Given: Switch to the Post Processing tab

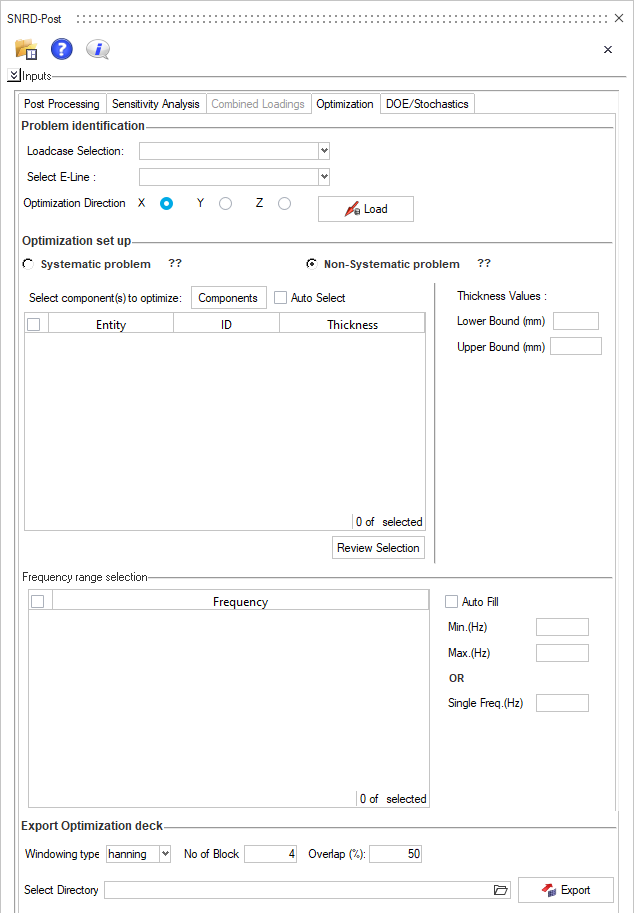Looking at the screenshot, I should click(62, 104).
